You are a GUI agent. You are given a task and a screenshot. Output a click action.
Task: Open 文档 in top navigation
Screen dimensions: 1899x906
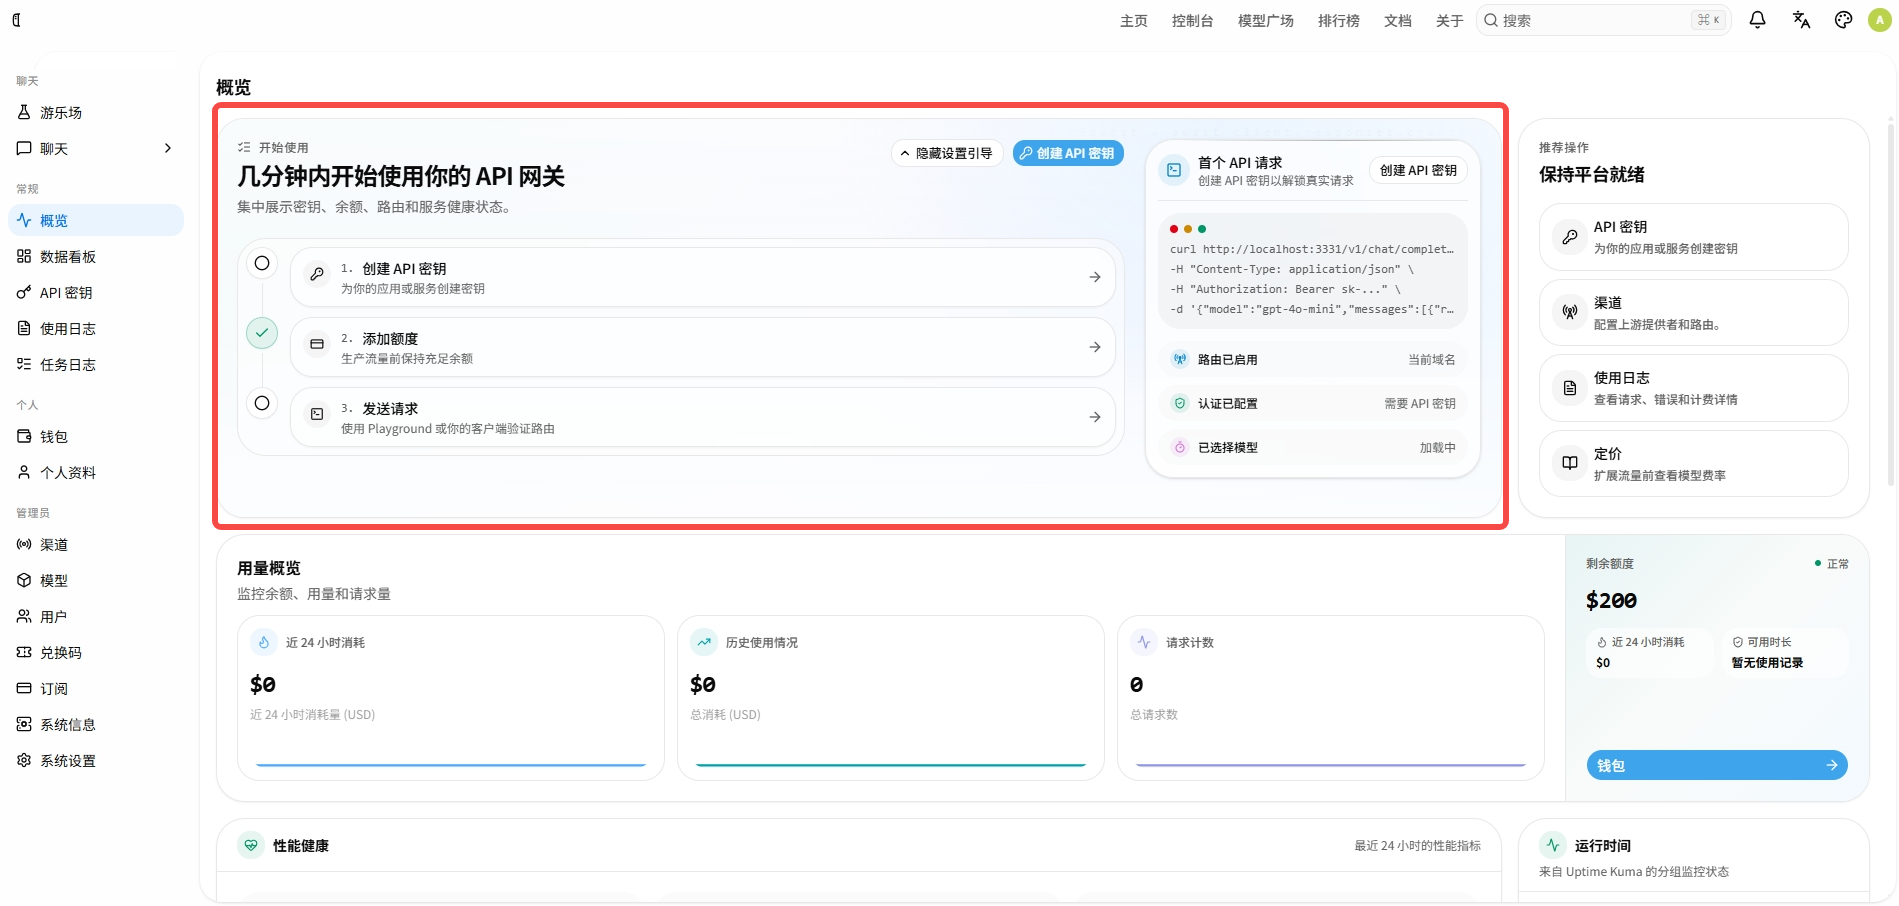(x=1398, y=21)
